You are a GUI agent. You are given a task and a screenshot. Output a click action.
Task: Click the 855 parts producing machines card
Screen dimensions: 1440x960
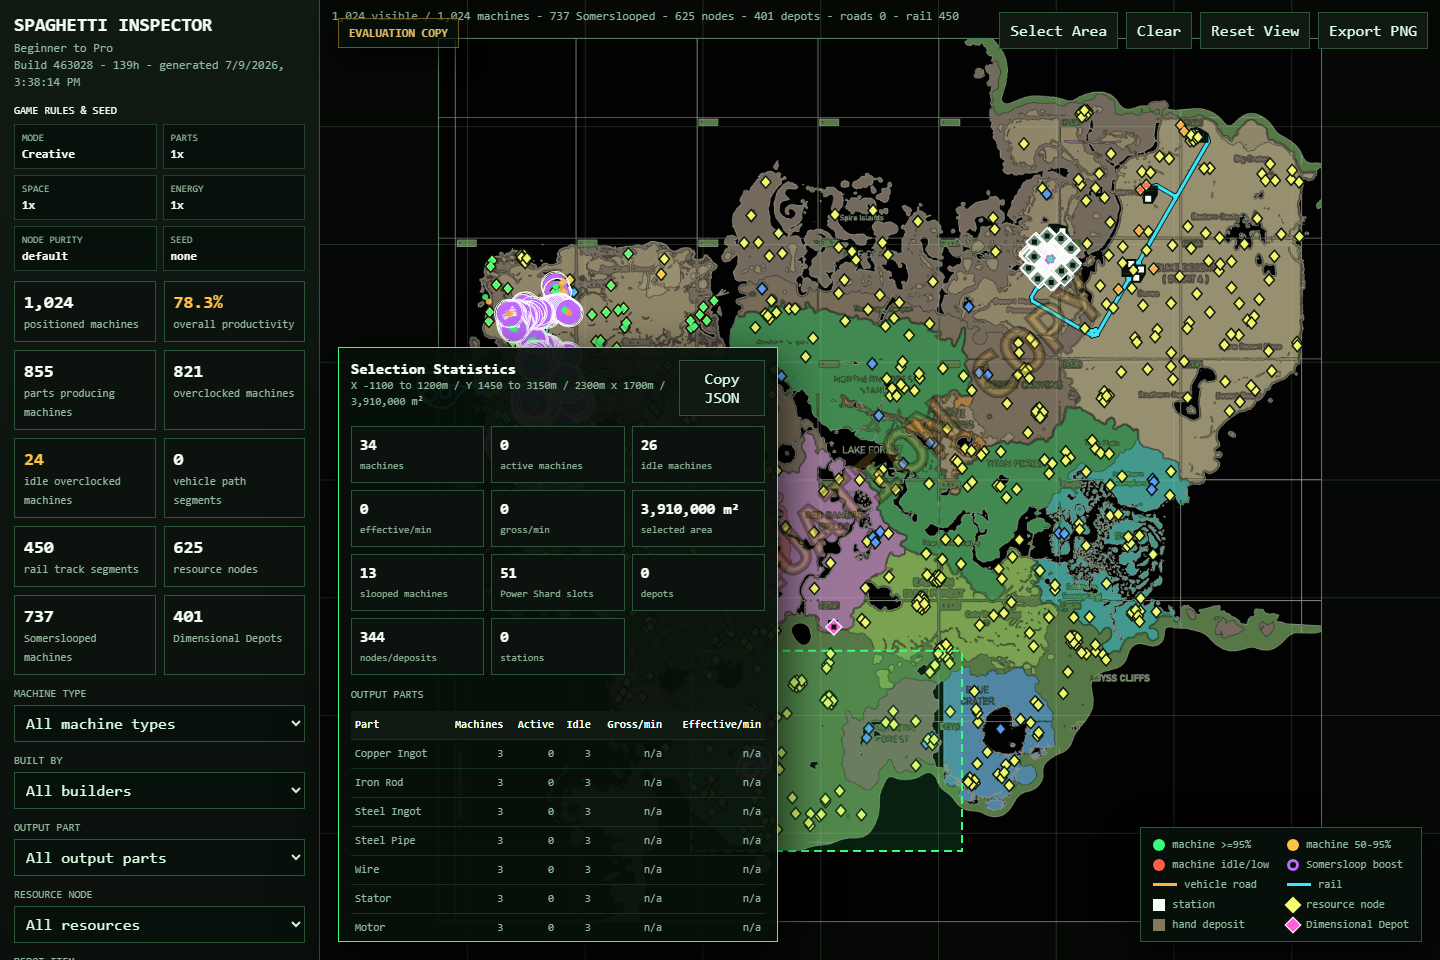pyautogui.click(x=85, y=390)
